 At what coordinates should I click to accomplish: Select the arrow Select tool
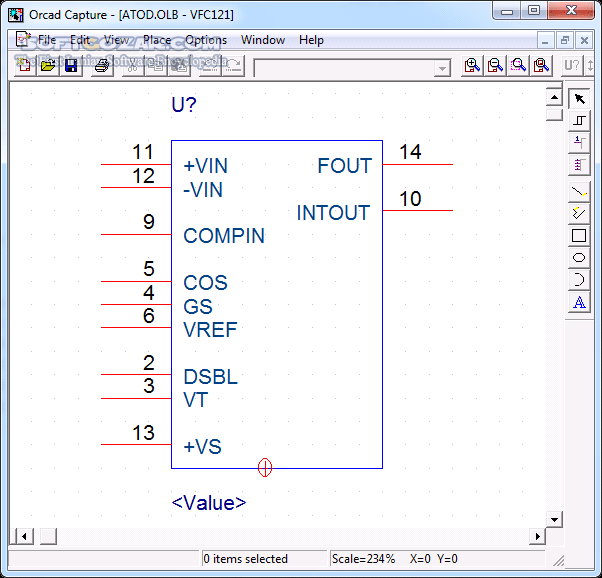[579, 99]
